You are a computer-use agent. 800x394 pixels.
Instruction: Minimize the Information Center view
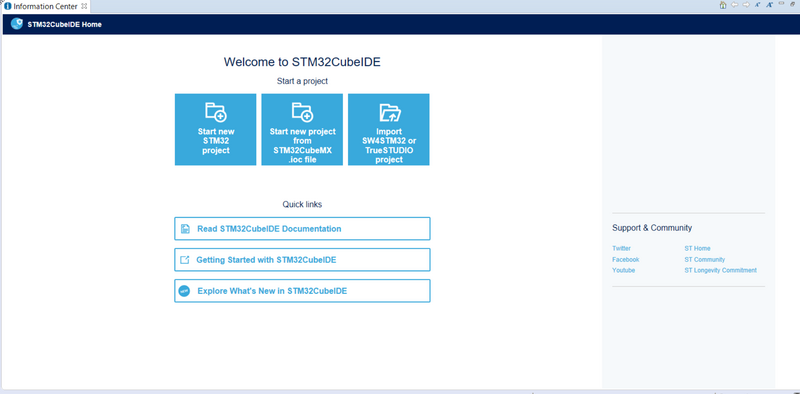click(781, 4)
